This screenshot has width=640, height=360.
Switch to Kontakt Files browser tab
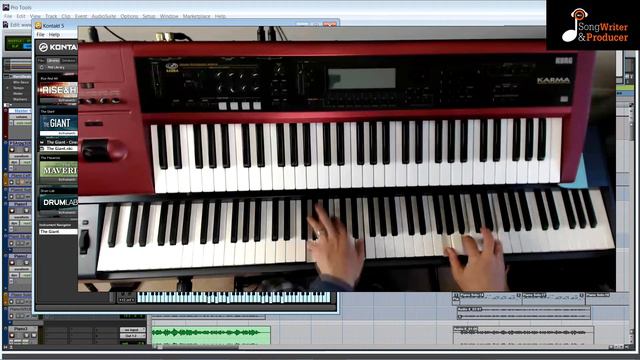[41, 60]
